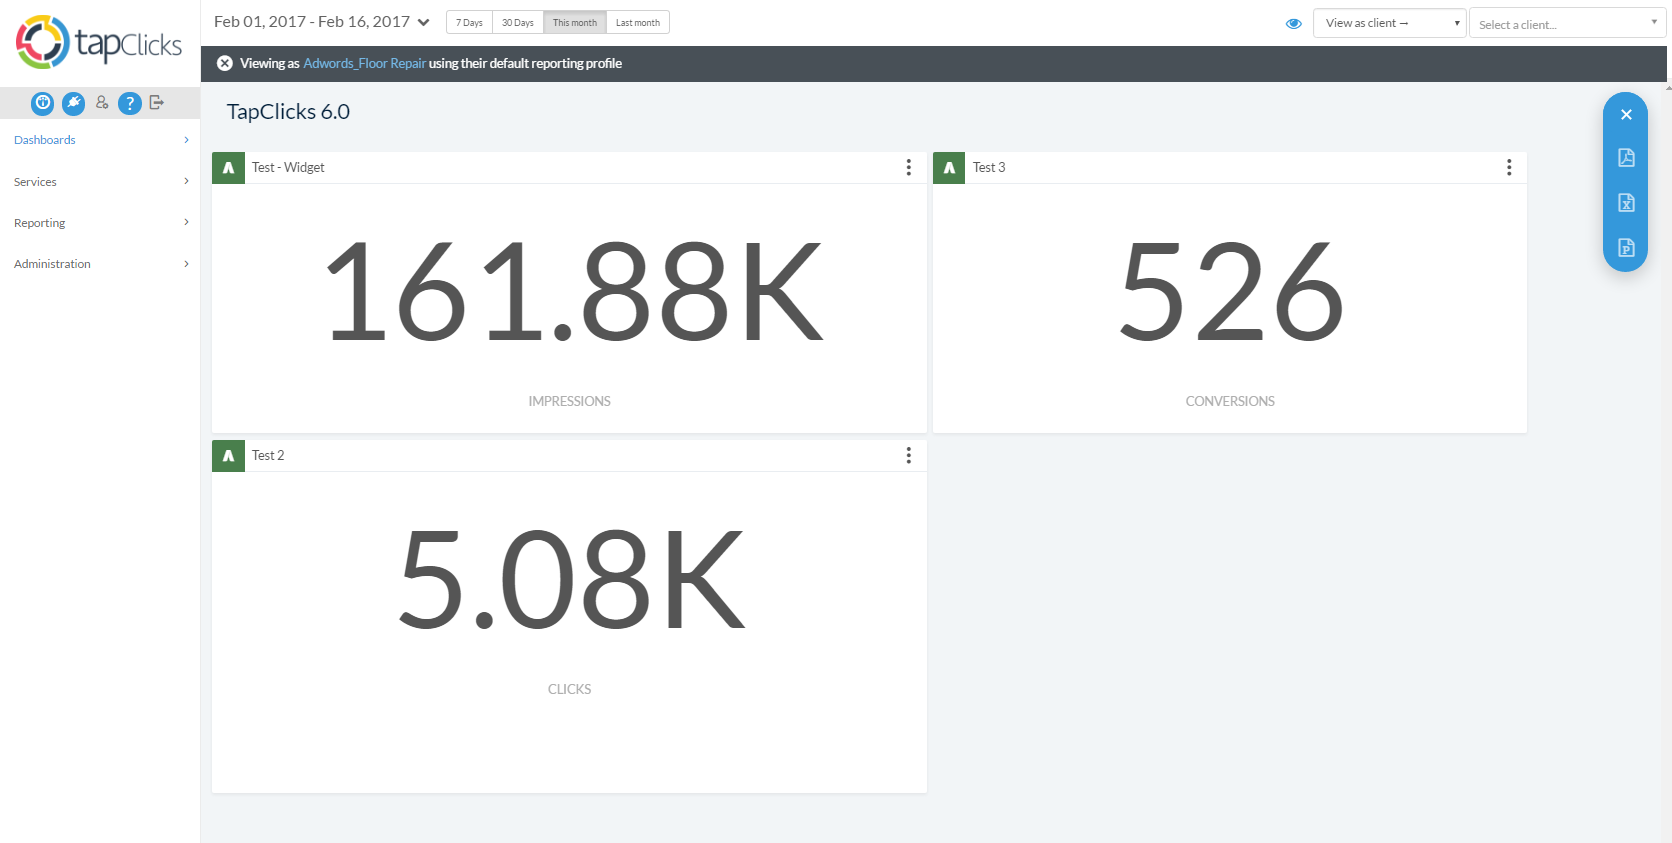Click the logout icon
The height and width of the screenshot is (843, 1672).
pyautogui.click(x=157, y=102)
